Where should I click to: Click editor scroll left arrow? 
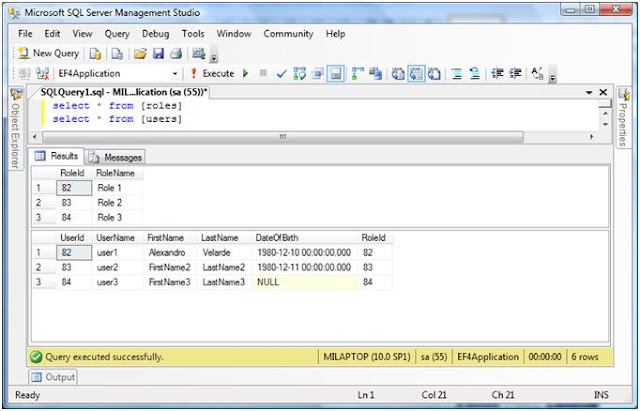click(35, 137)
